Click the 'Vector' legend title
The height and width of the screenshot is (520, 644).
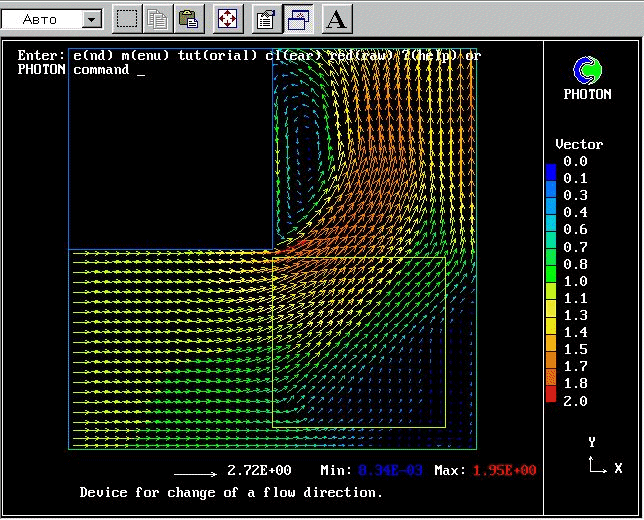(579, 145)
